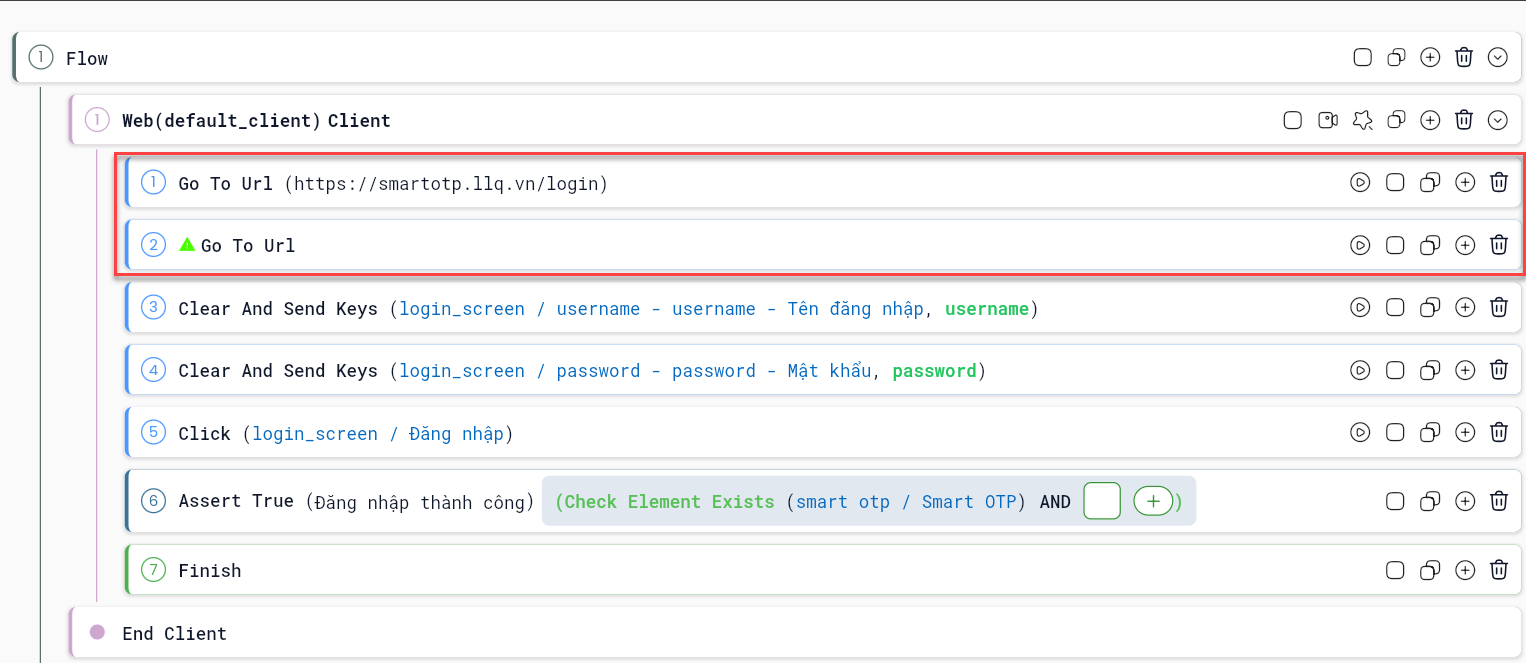Image resolution: width=1526 pixels, height=663 pixels.
Task: Open the login_screen / username element reference
Action: [x=661, y=309]
